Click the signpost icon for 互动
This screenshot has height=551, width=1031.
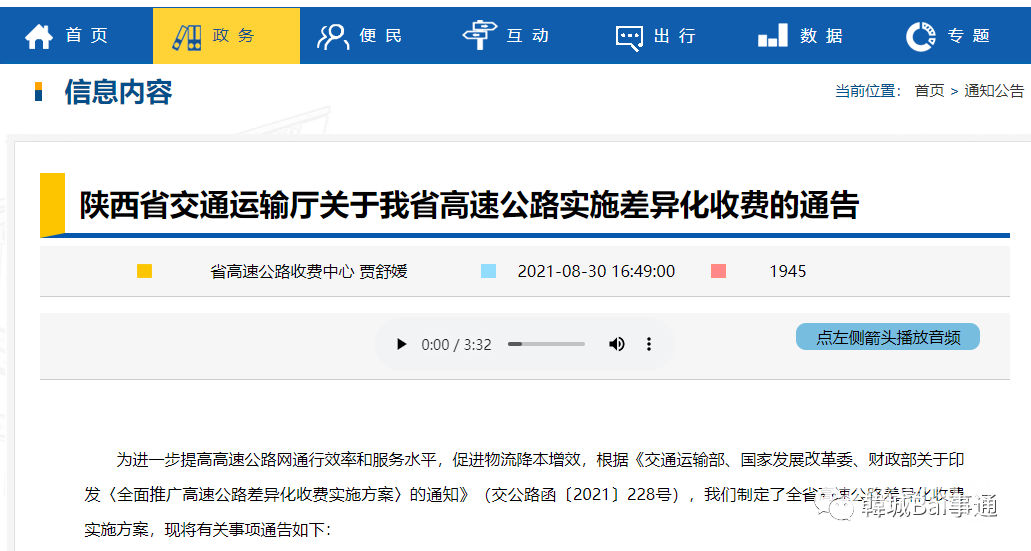(479, 36)
